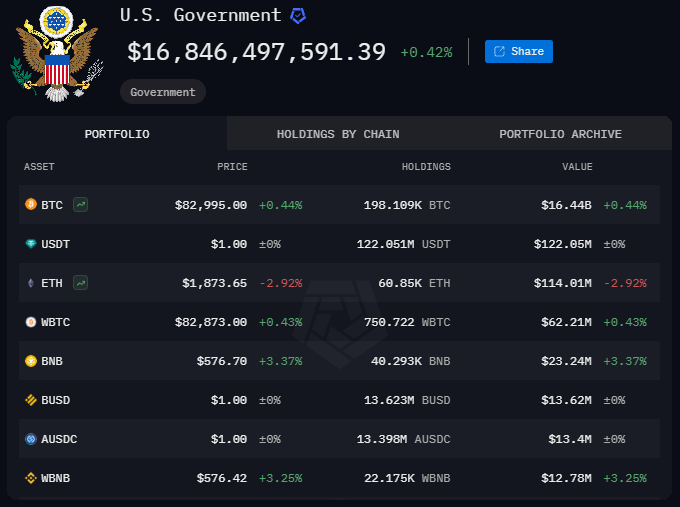This screenshot has width=680, height=507.
Task: Open the HOLDINGS BY CHAIN tab
Action: (338, 134)
